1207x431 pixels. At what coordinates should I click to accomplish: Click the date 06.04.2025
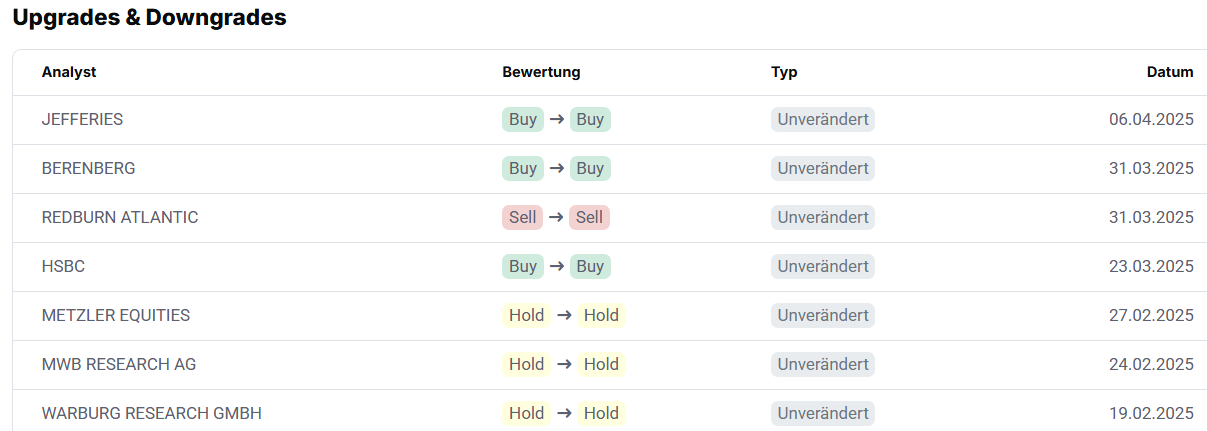click(x=1151, y=119)
